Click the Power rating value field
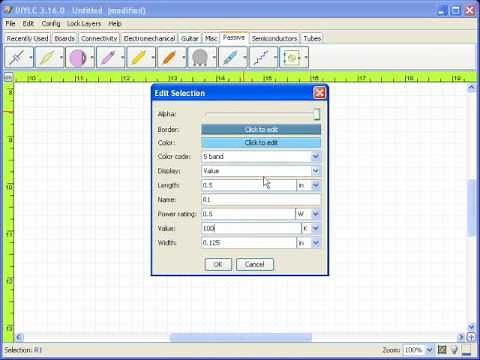 (x=248, y=214)
